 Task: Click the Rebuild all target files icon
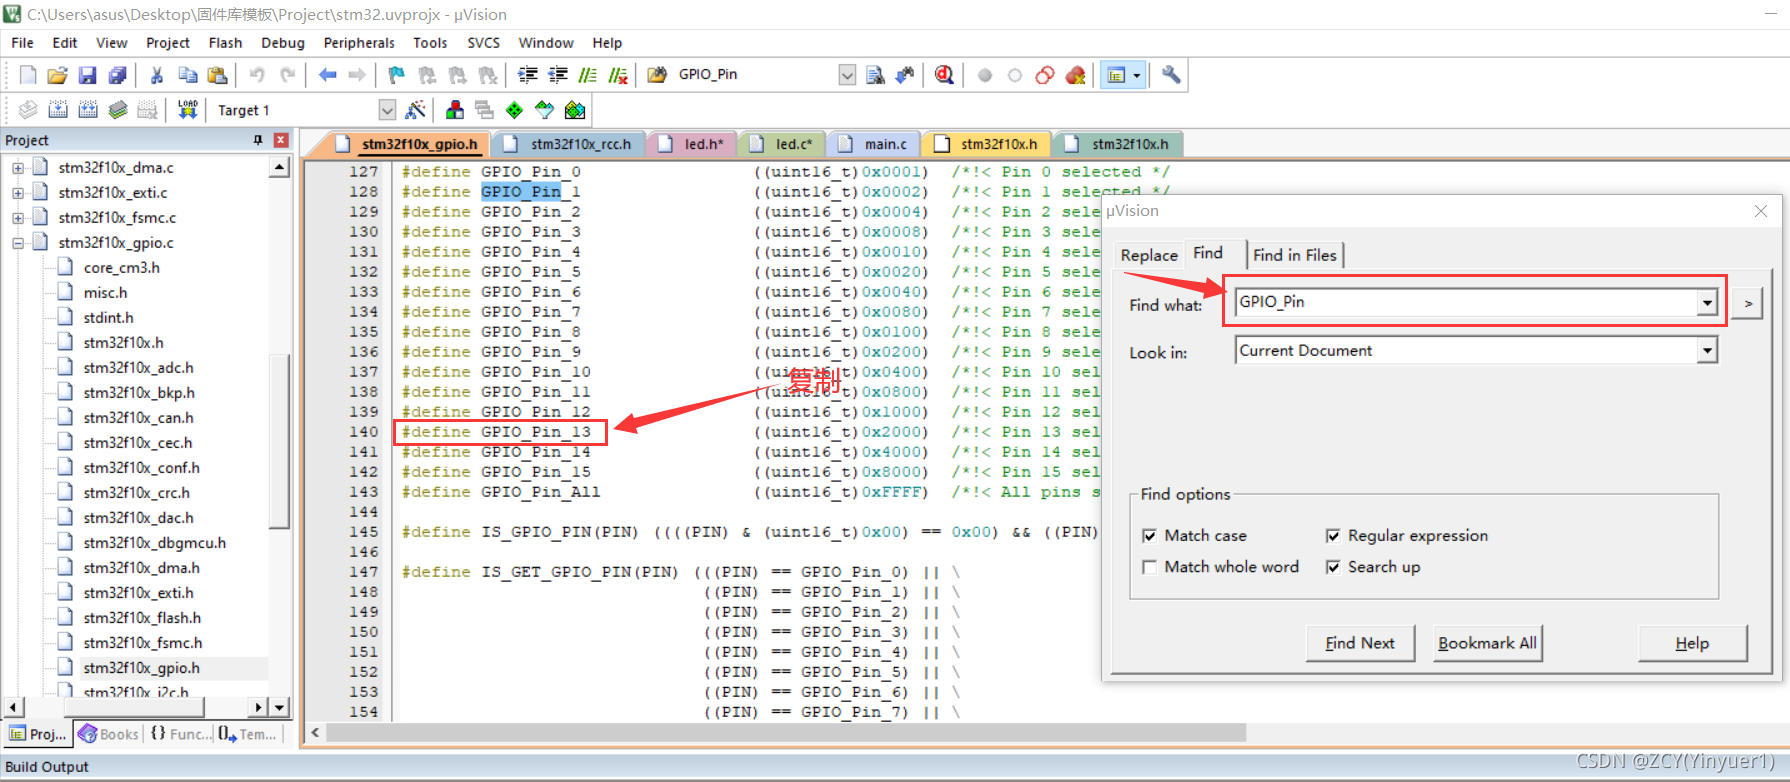coord(88,110)
